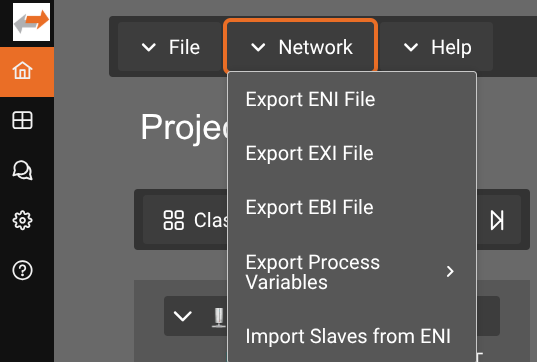The height and width of the screenshot is (362, 537).
Task: Open the chat messages sidebar icon
Action: point(23,170)
